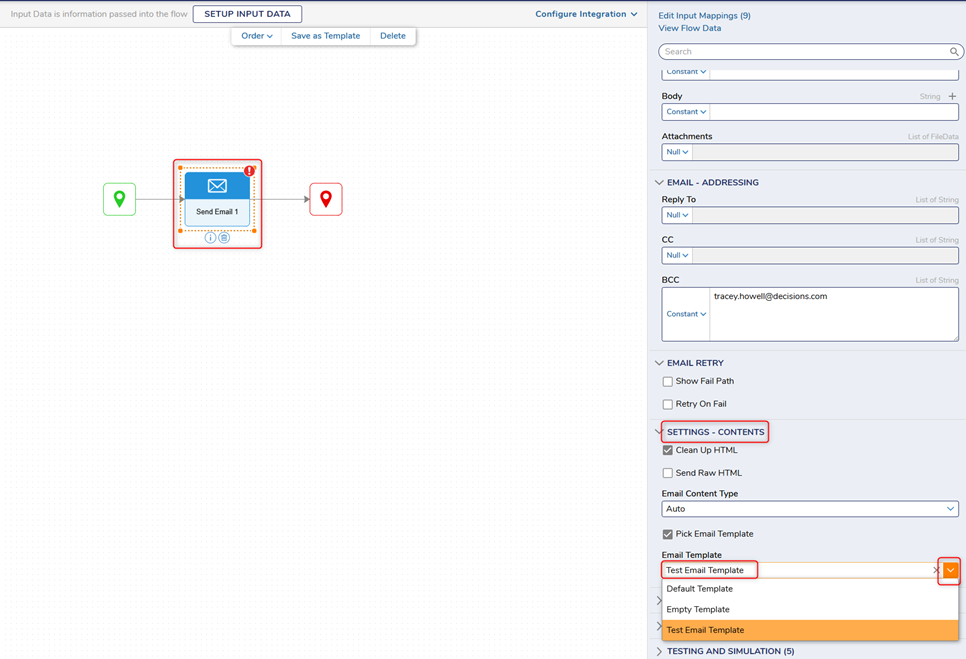Click the red error badge on Send Email

tap(249, 171)
